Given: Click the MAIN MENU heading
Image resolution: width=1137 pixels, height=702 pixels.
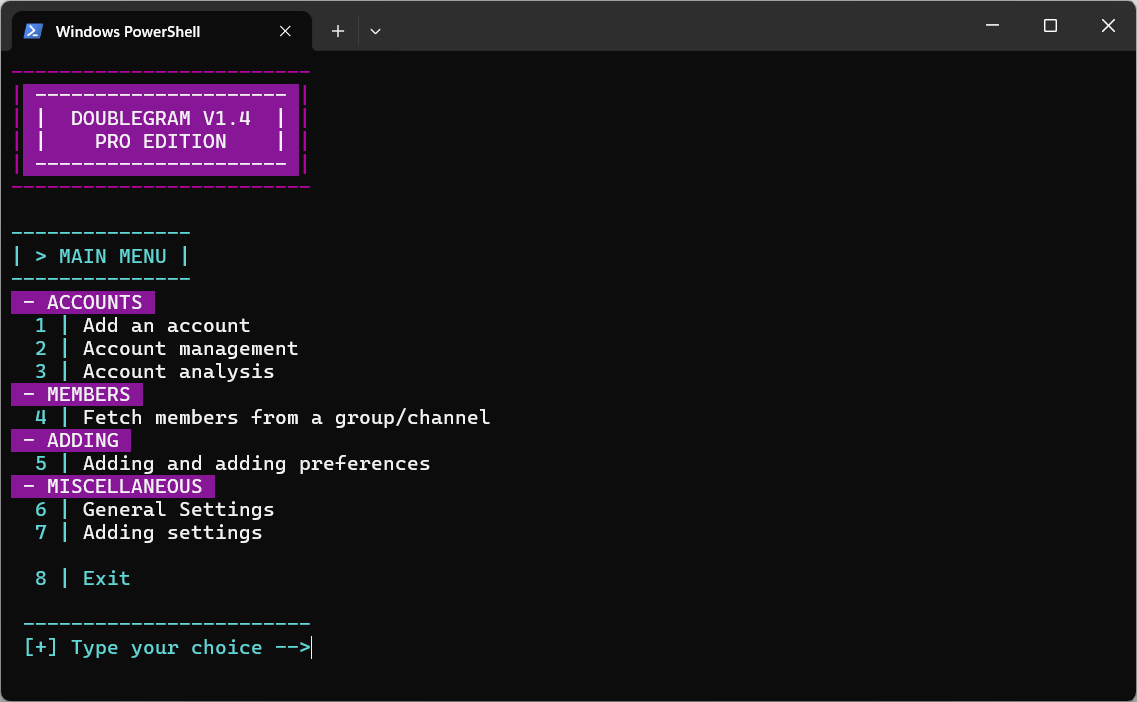Looking at the screenshot, I should (112, 256).
